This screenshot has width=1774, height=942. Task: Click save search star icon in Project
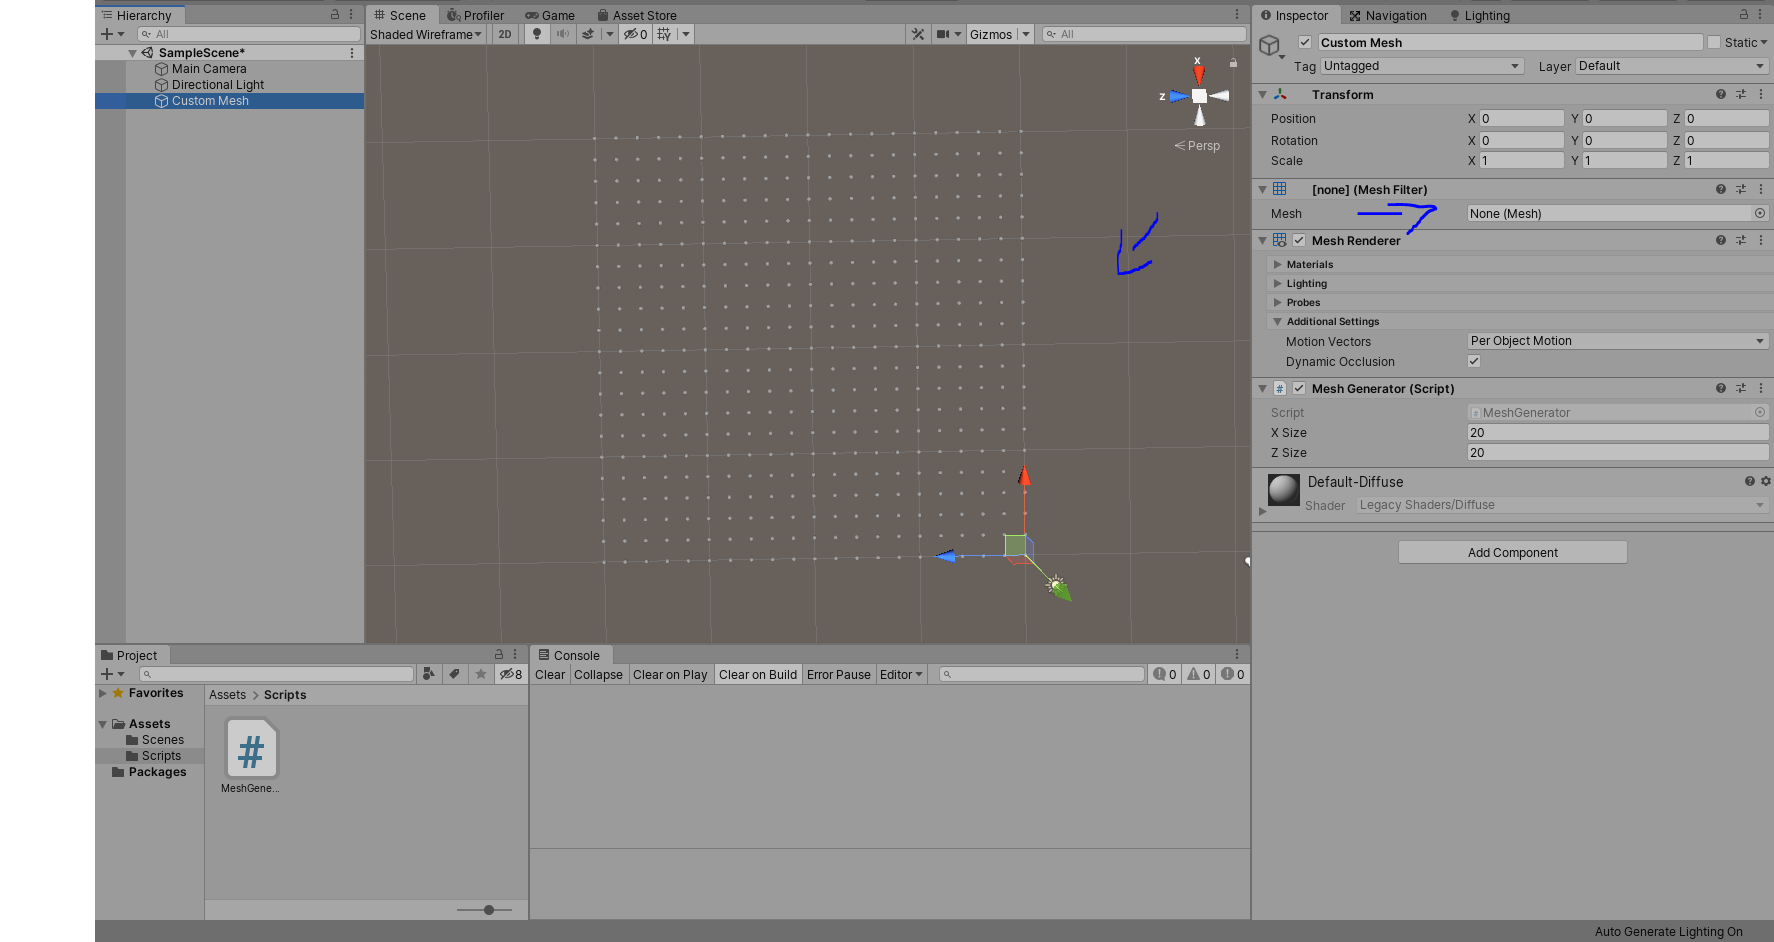pyautogui.click(x=481, y=674)
